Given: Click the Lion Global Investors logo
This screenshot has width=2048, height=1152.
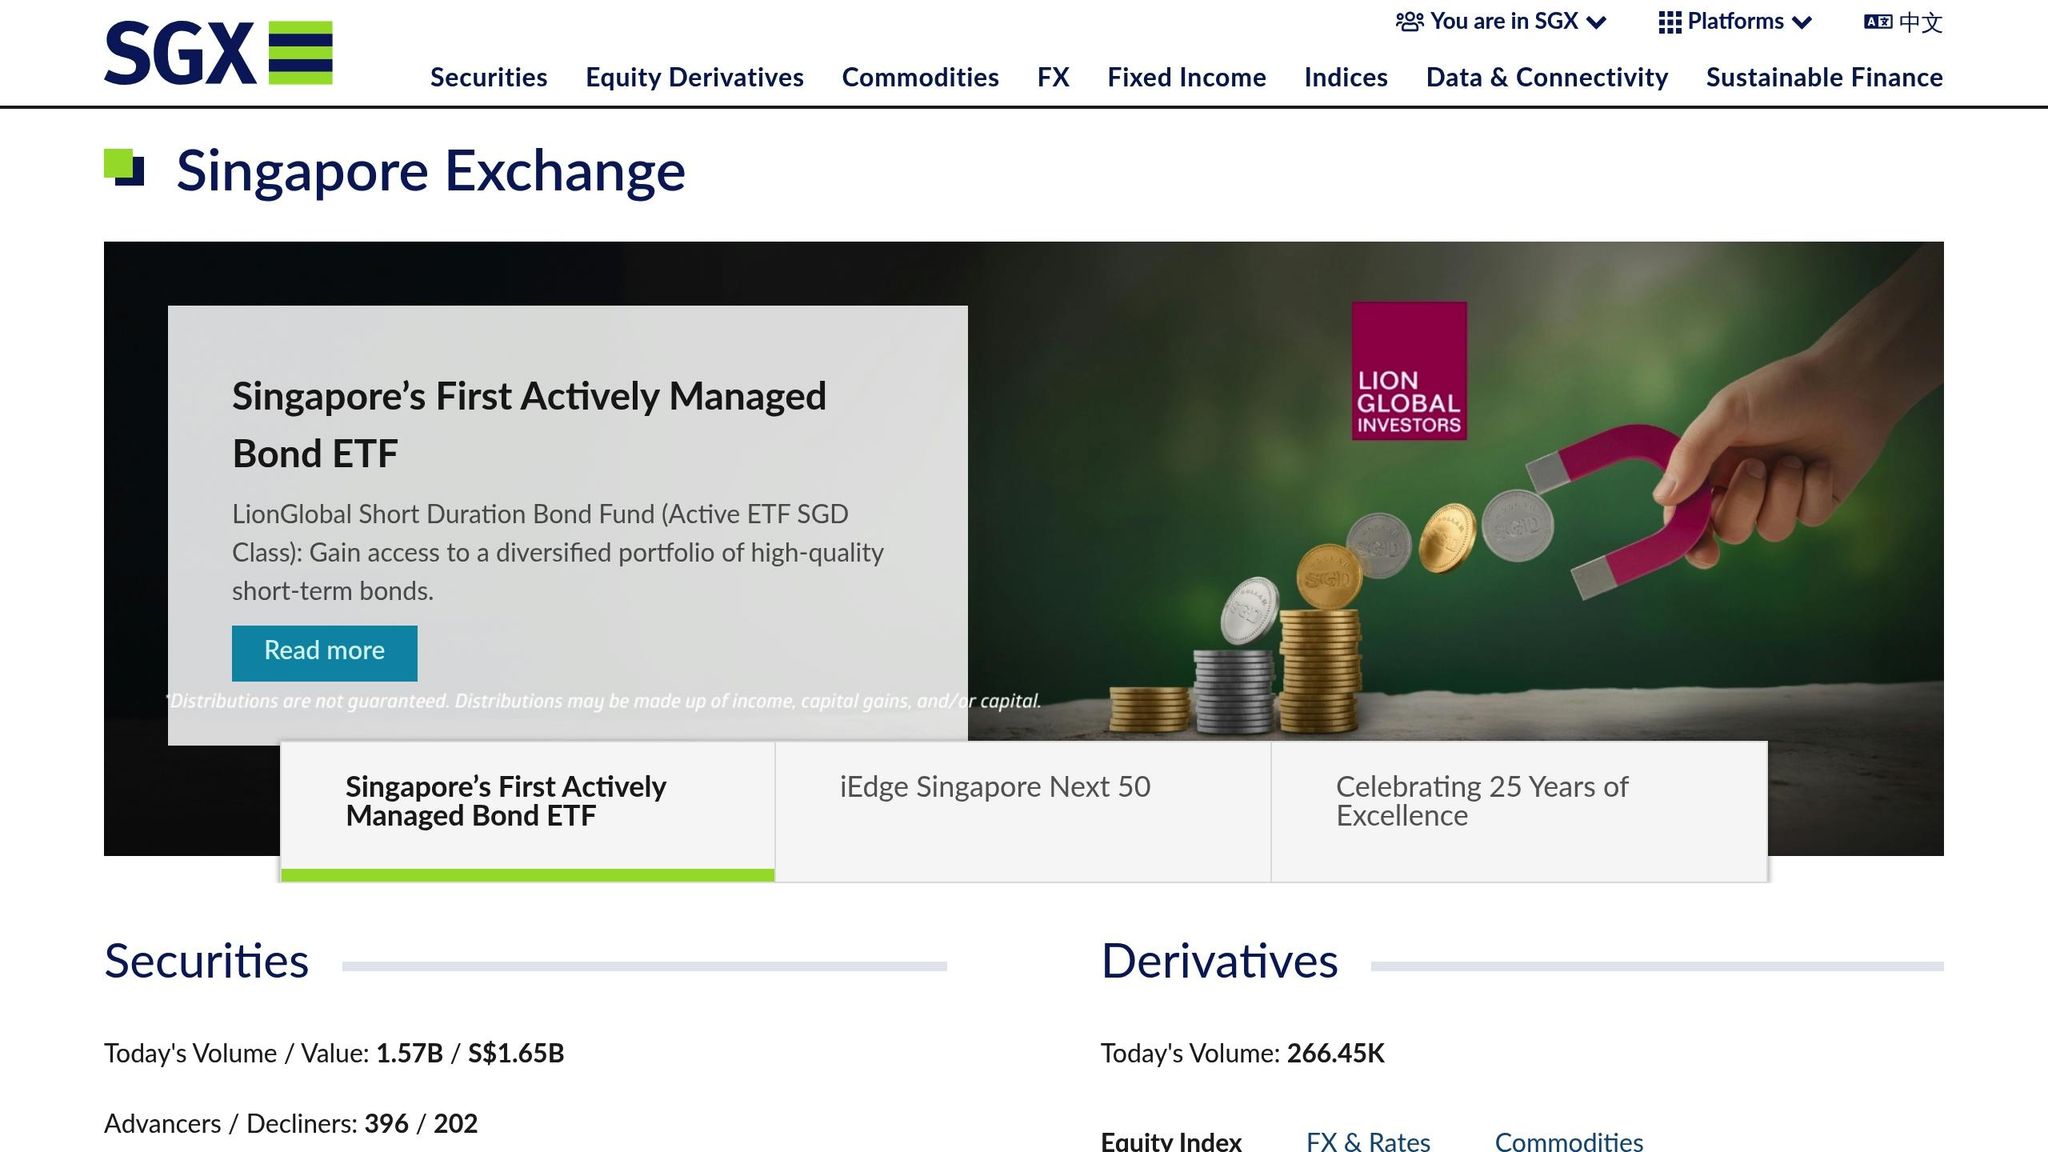Looking at the screenshot, I should click(1408, 371).
